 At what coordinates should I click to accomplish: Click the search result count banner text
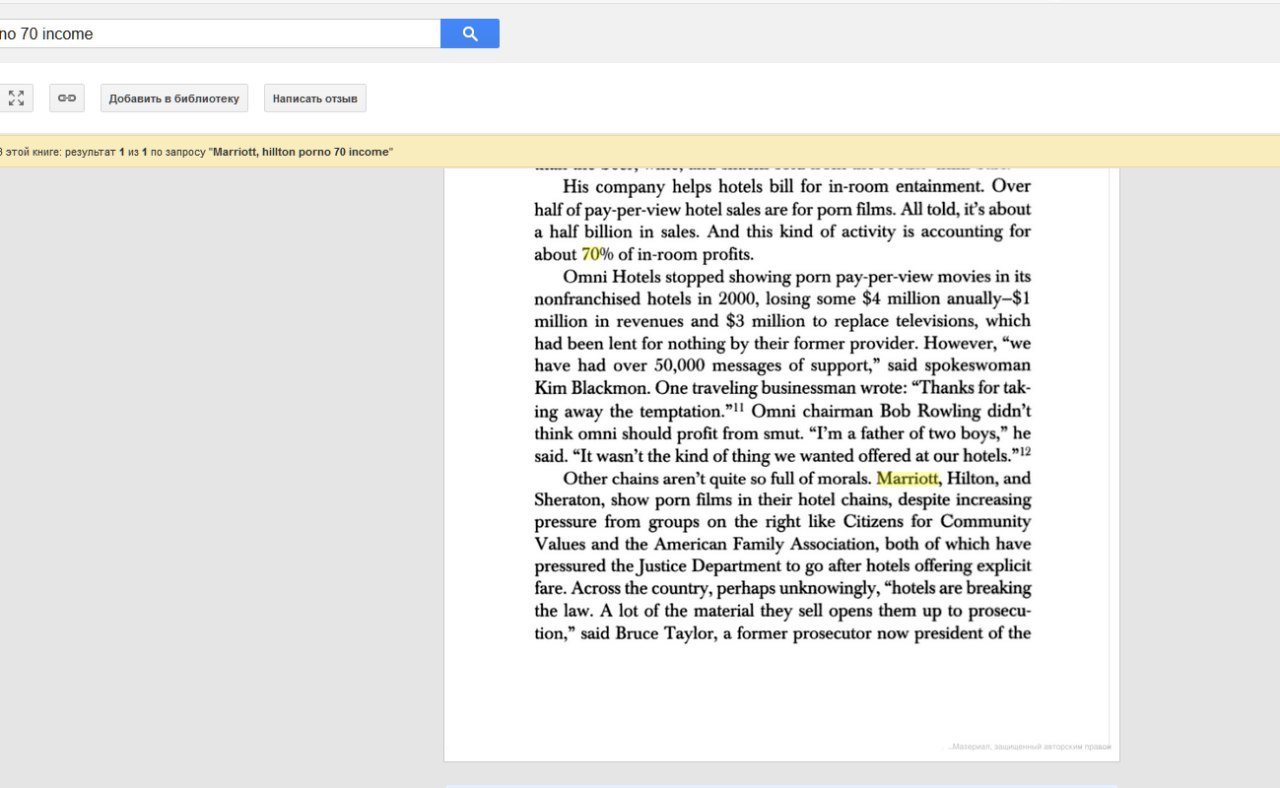coord(196,152)
